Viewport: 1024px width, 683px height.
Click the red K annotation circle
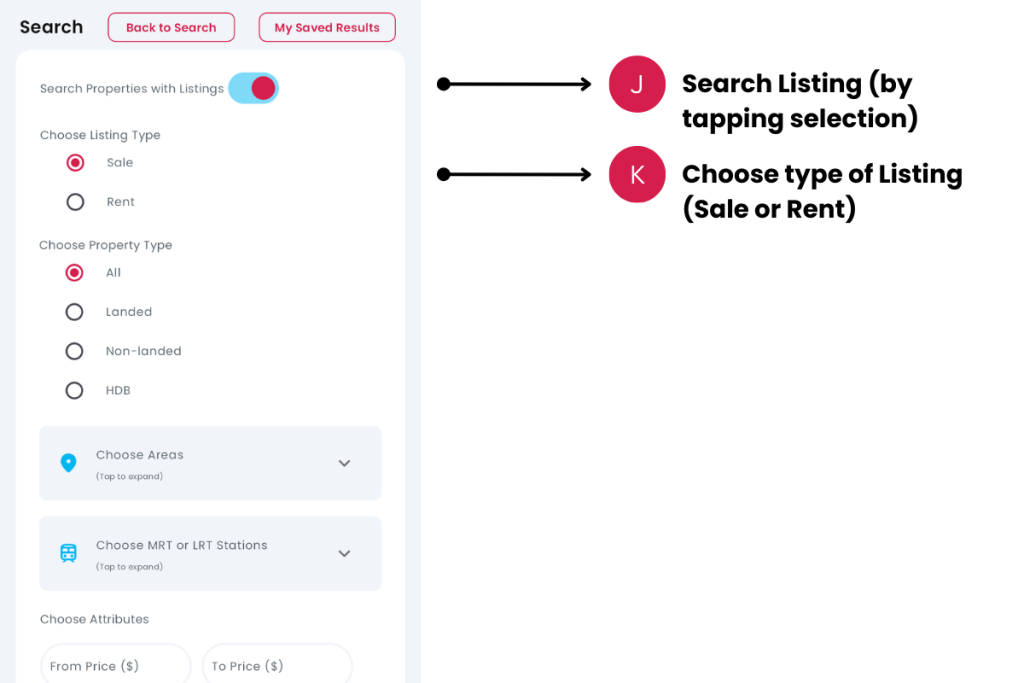point(637,174)
